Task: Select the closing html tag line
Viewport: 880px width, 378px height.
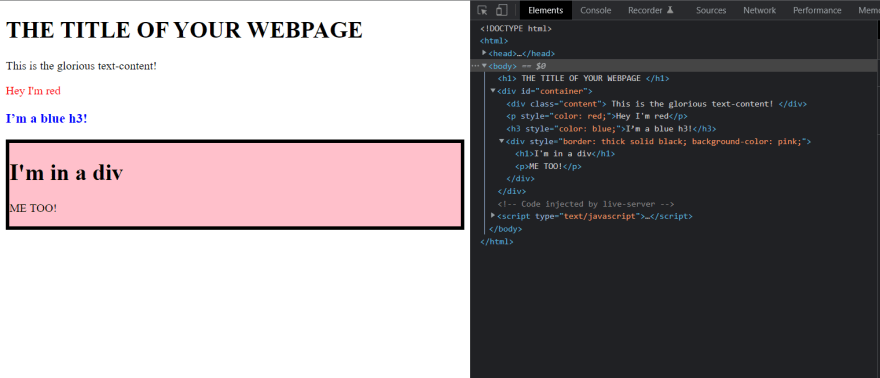Action: tap(496, 242)
